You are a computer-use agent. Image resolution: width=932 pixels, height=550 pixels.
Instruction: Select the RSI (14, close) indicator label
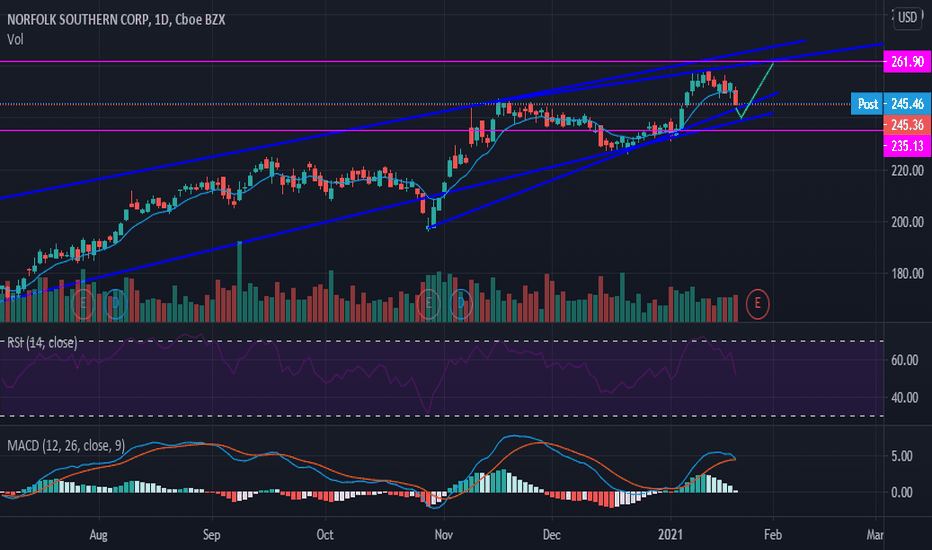click(42, 342)
